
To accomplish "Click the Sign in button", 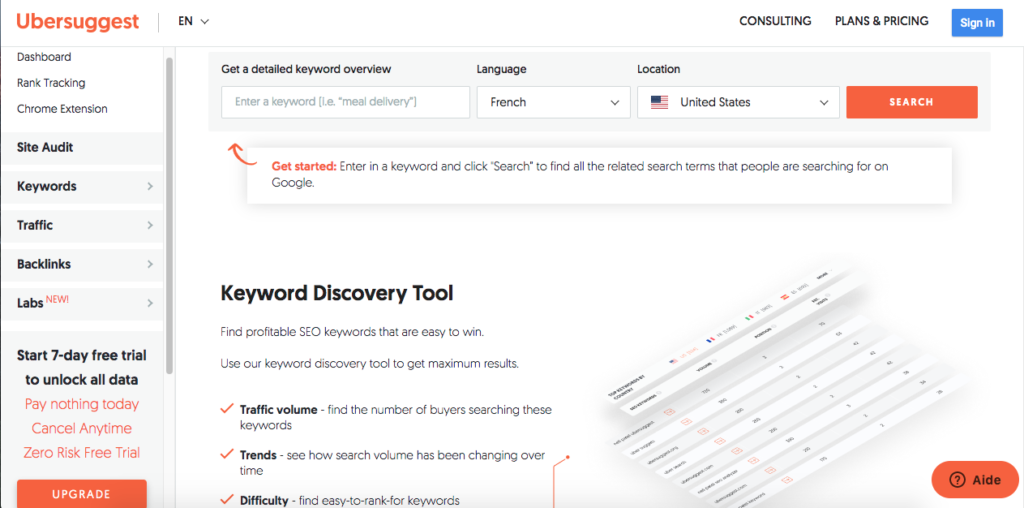I will [977, 23].
